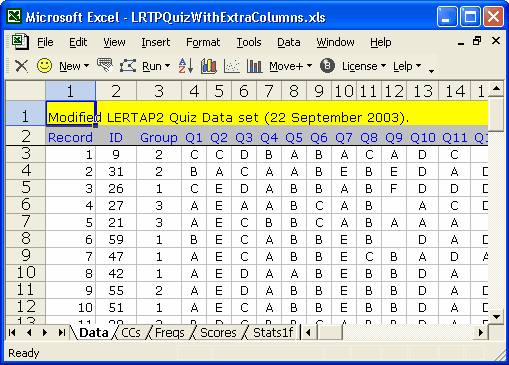Viewport: 509px width, 365px height.
Task: Select the ID cell containing 55
Action: click(x=116, y=290)
